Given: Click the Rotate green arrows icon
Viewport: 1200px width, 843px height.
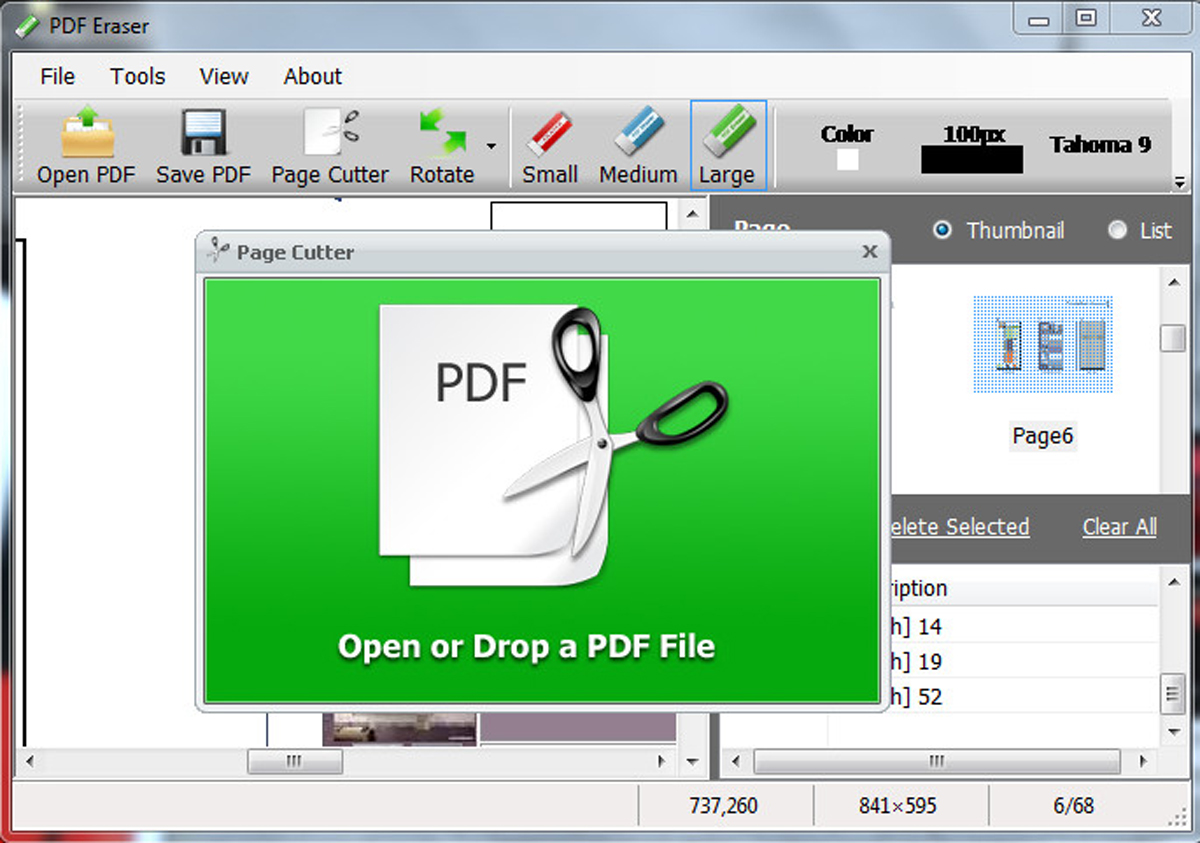Looking at the screenshot, I should 441,135.
